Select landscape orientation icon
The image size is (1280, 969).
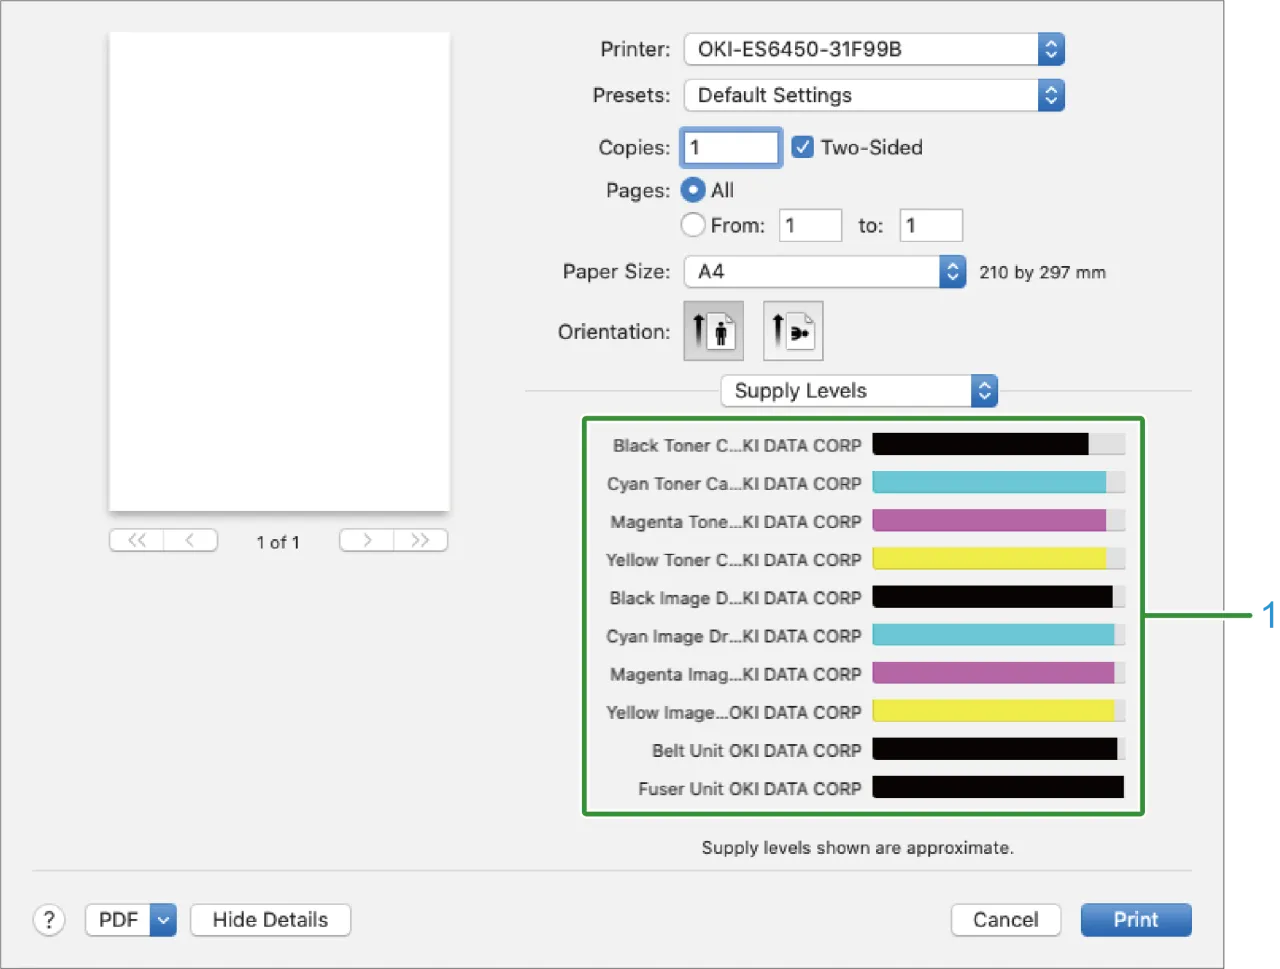[793, 331]
